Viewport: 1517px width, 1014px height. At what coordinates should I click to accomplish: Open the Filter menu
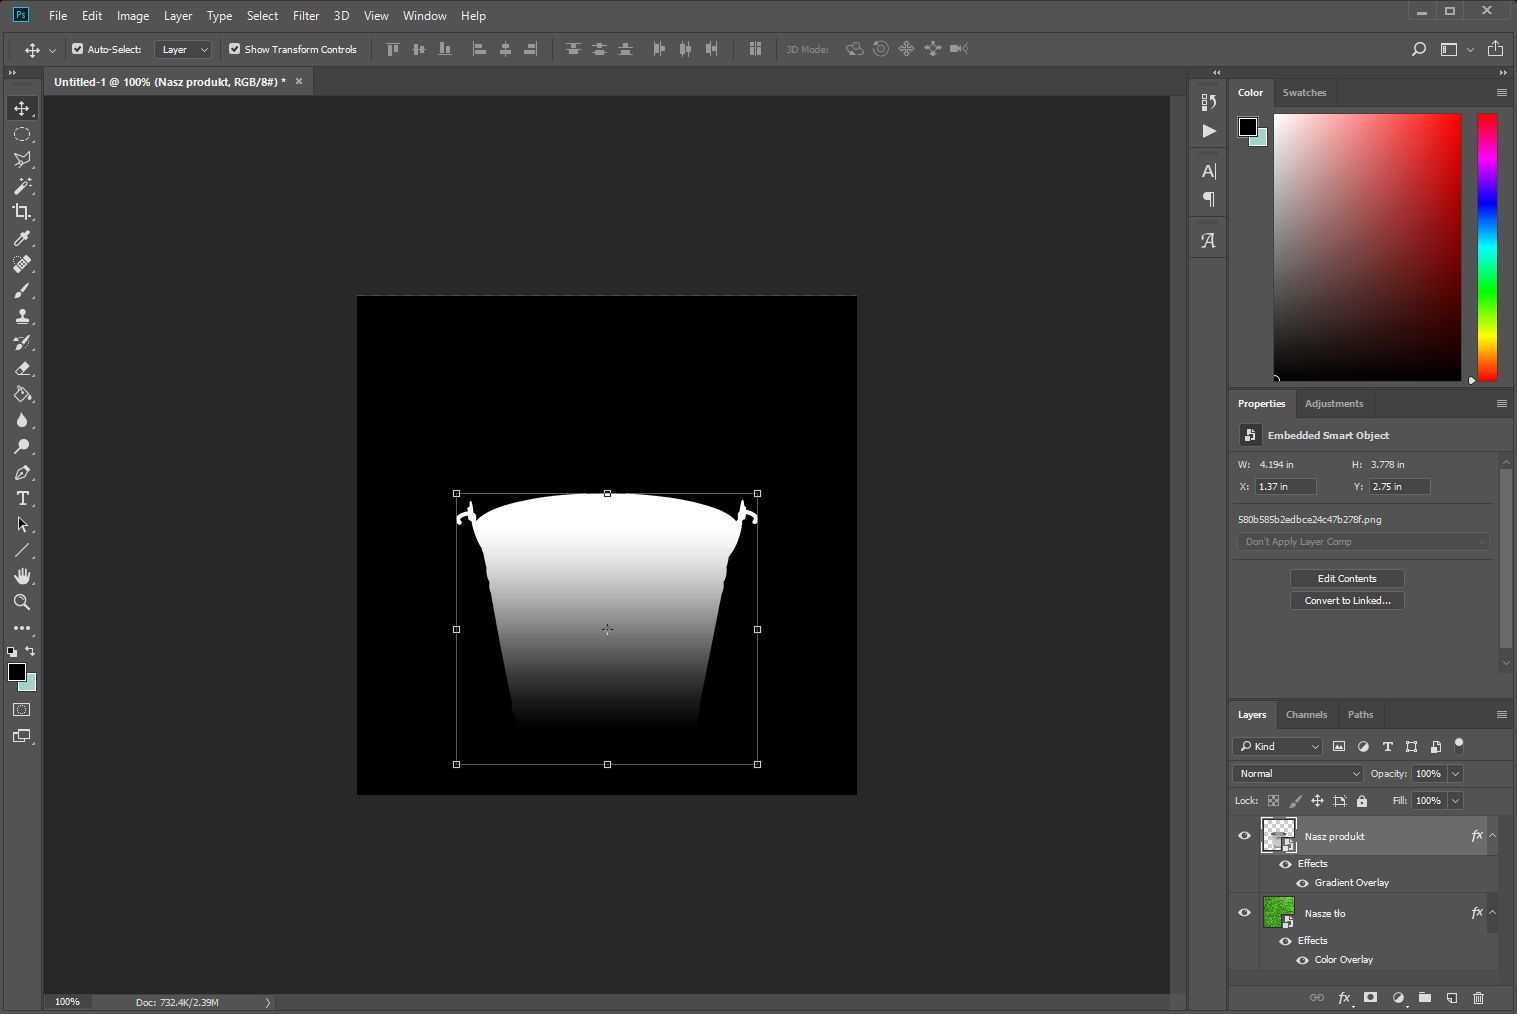point(306,16)
